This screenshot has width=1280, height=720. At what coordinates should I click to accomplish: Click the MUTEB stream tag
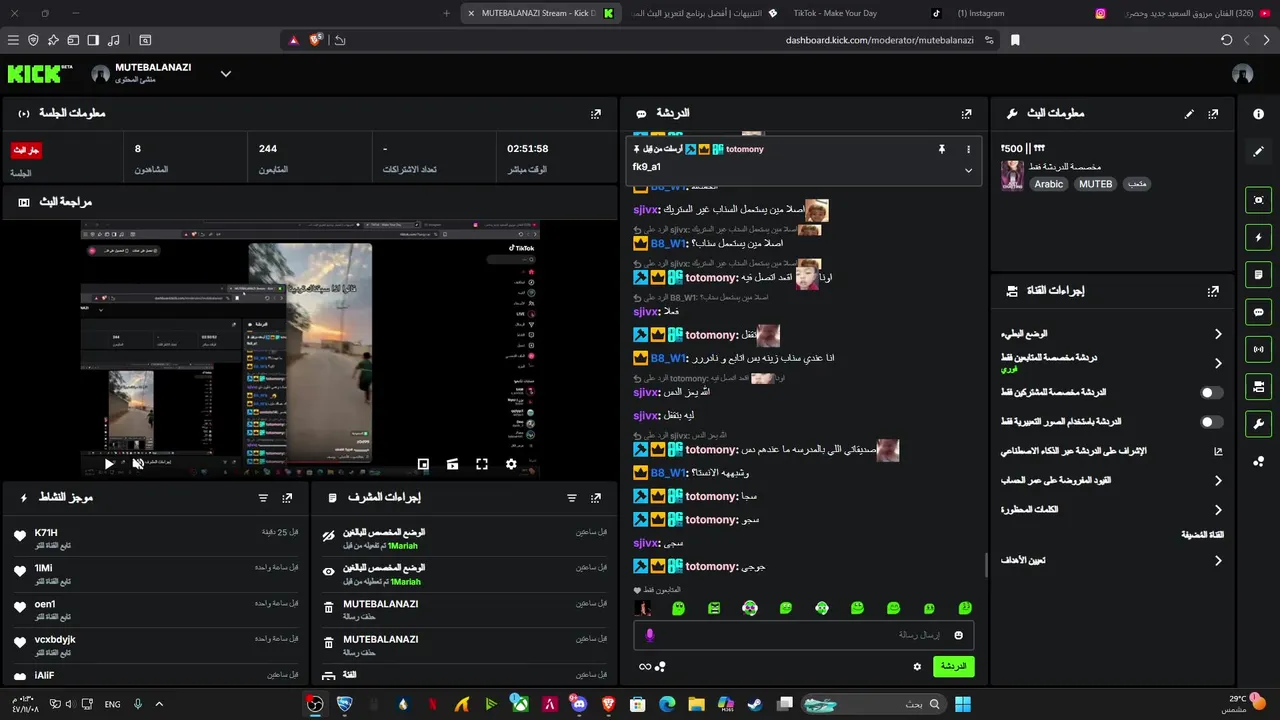click(1095, 184)
